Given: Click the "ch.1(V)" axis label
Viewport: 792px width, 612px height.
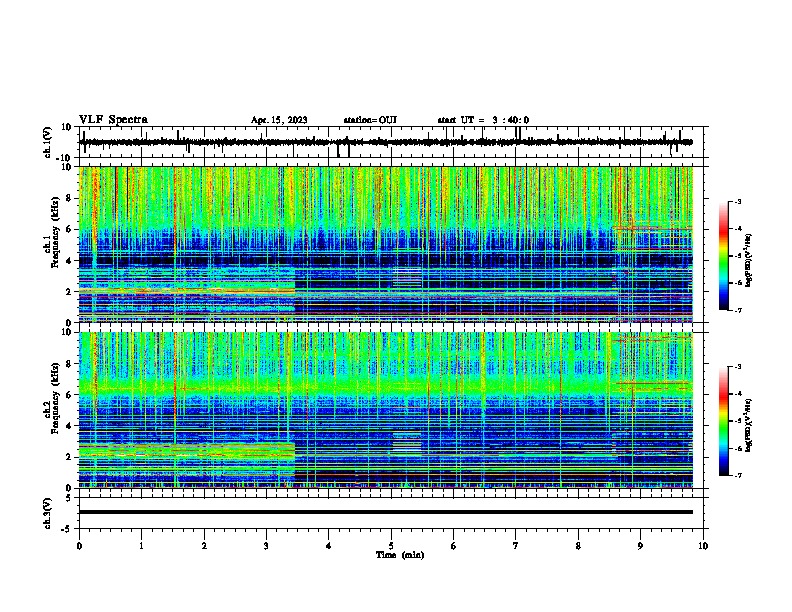Looking at the screenshot, I should click(48, 142).
